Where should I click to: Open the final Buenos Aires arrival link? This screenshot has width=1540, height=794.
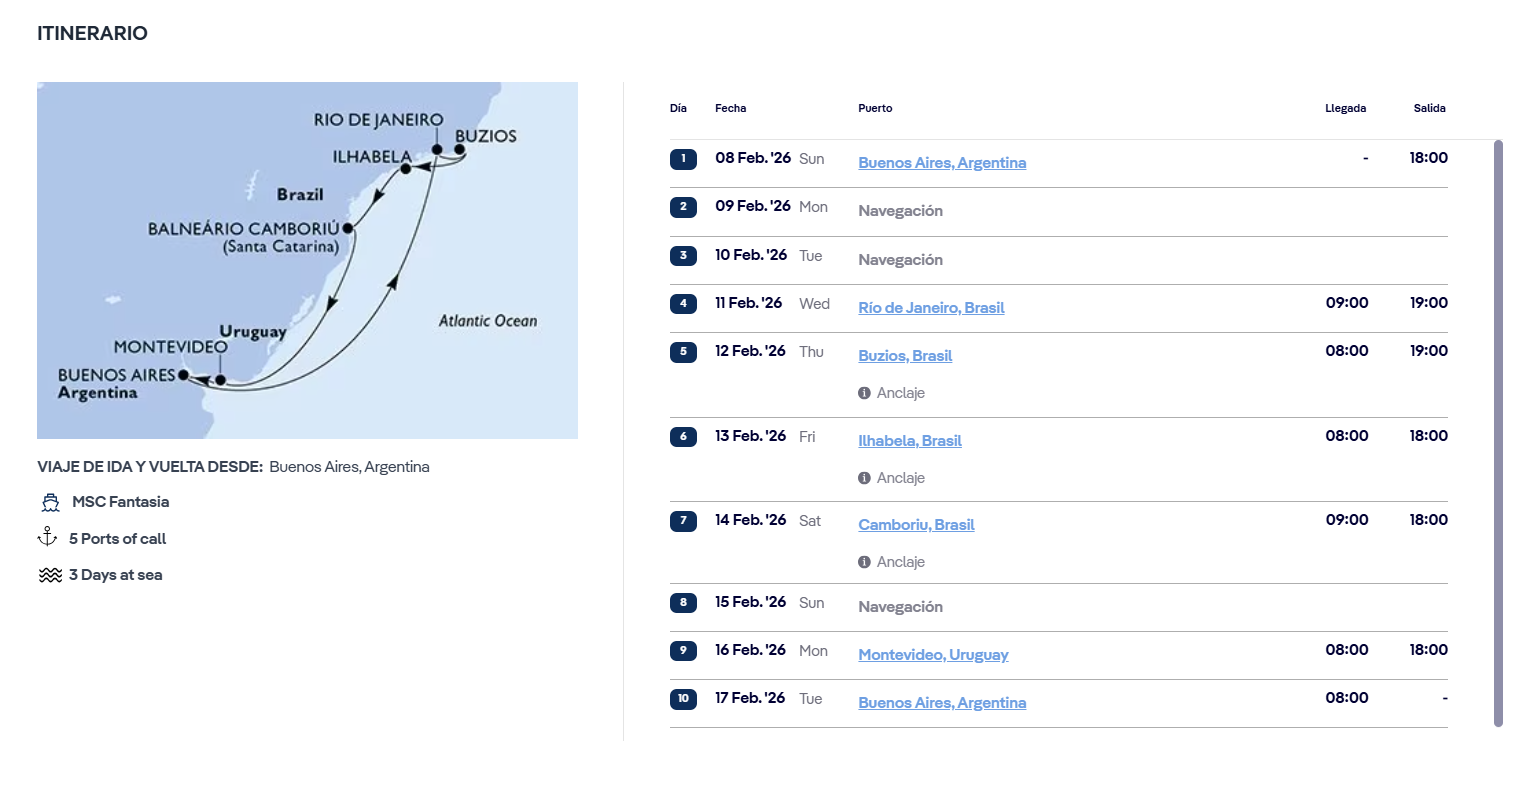(x=942, y=703)
